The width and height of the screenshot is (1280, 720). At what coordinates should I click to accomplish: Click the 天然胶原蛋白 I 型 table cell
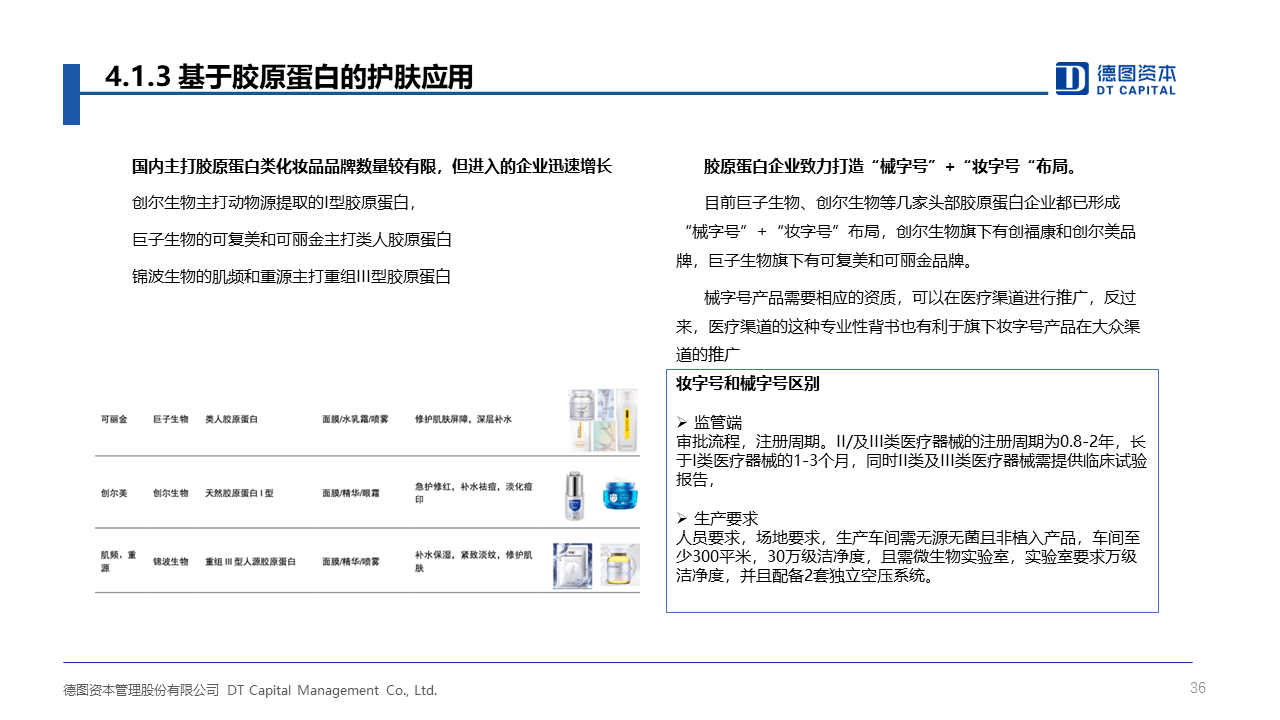tap(239, 493)
